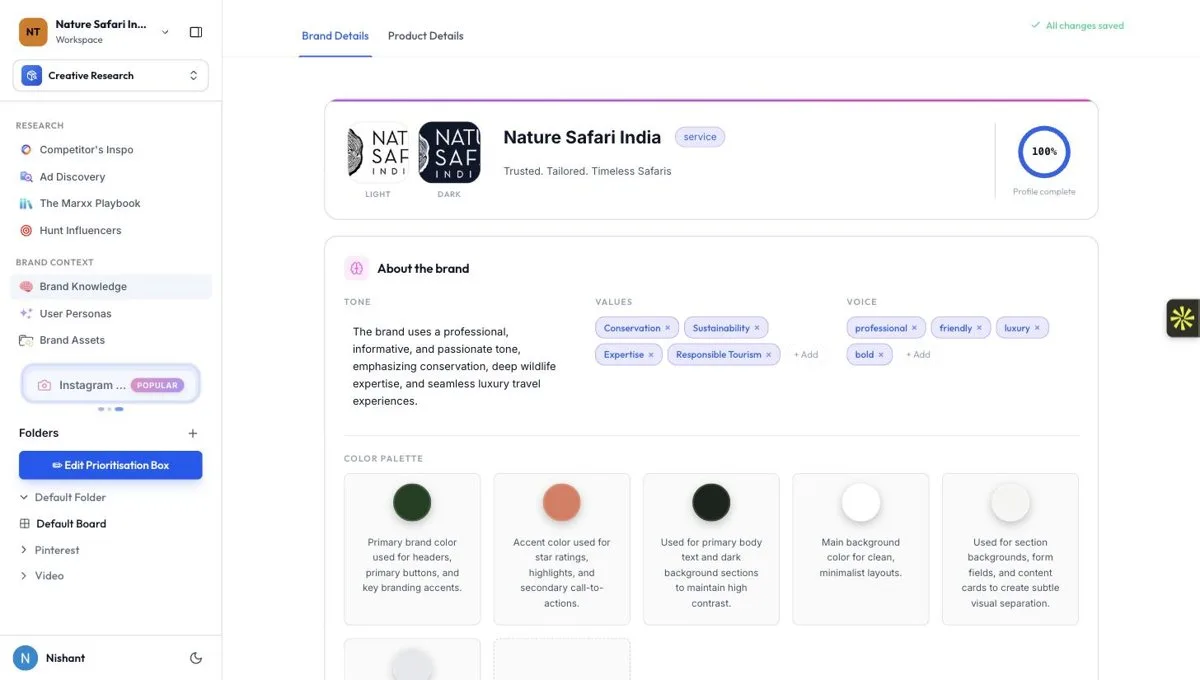Remove the luxury voice tag
The image size is (1200, 680).
click(x=1037, y=328)
